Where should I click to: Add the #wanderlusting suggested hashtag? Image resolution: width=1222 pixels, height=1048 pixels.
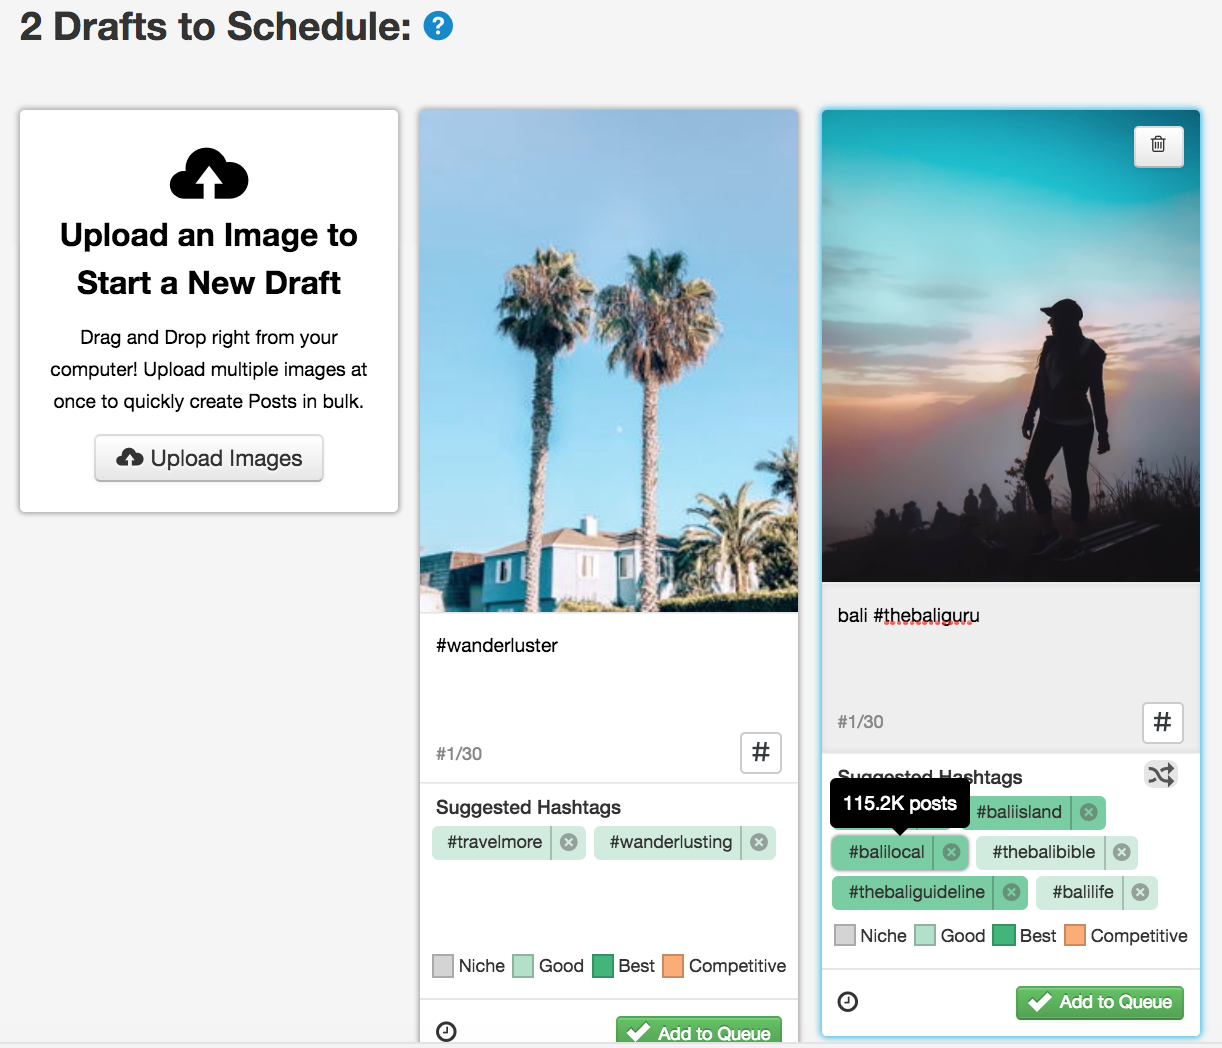click(670, 842)
